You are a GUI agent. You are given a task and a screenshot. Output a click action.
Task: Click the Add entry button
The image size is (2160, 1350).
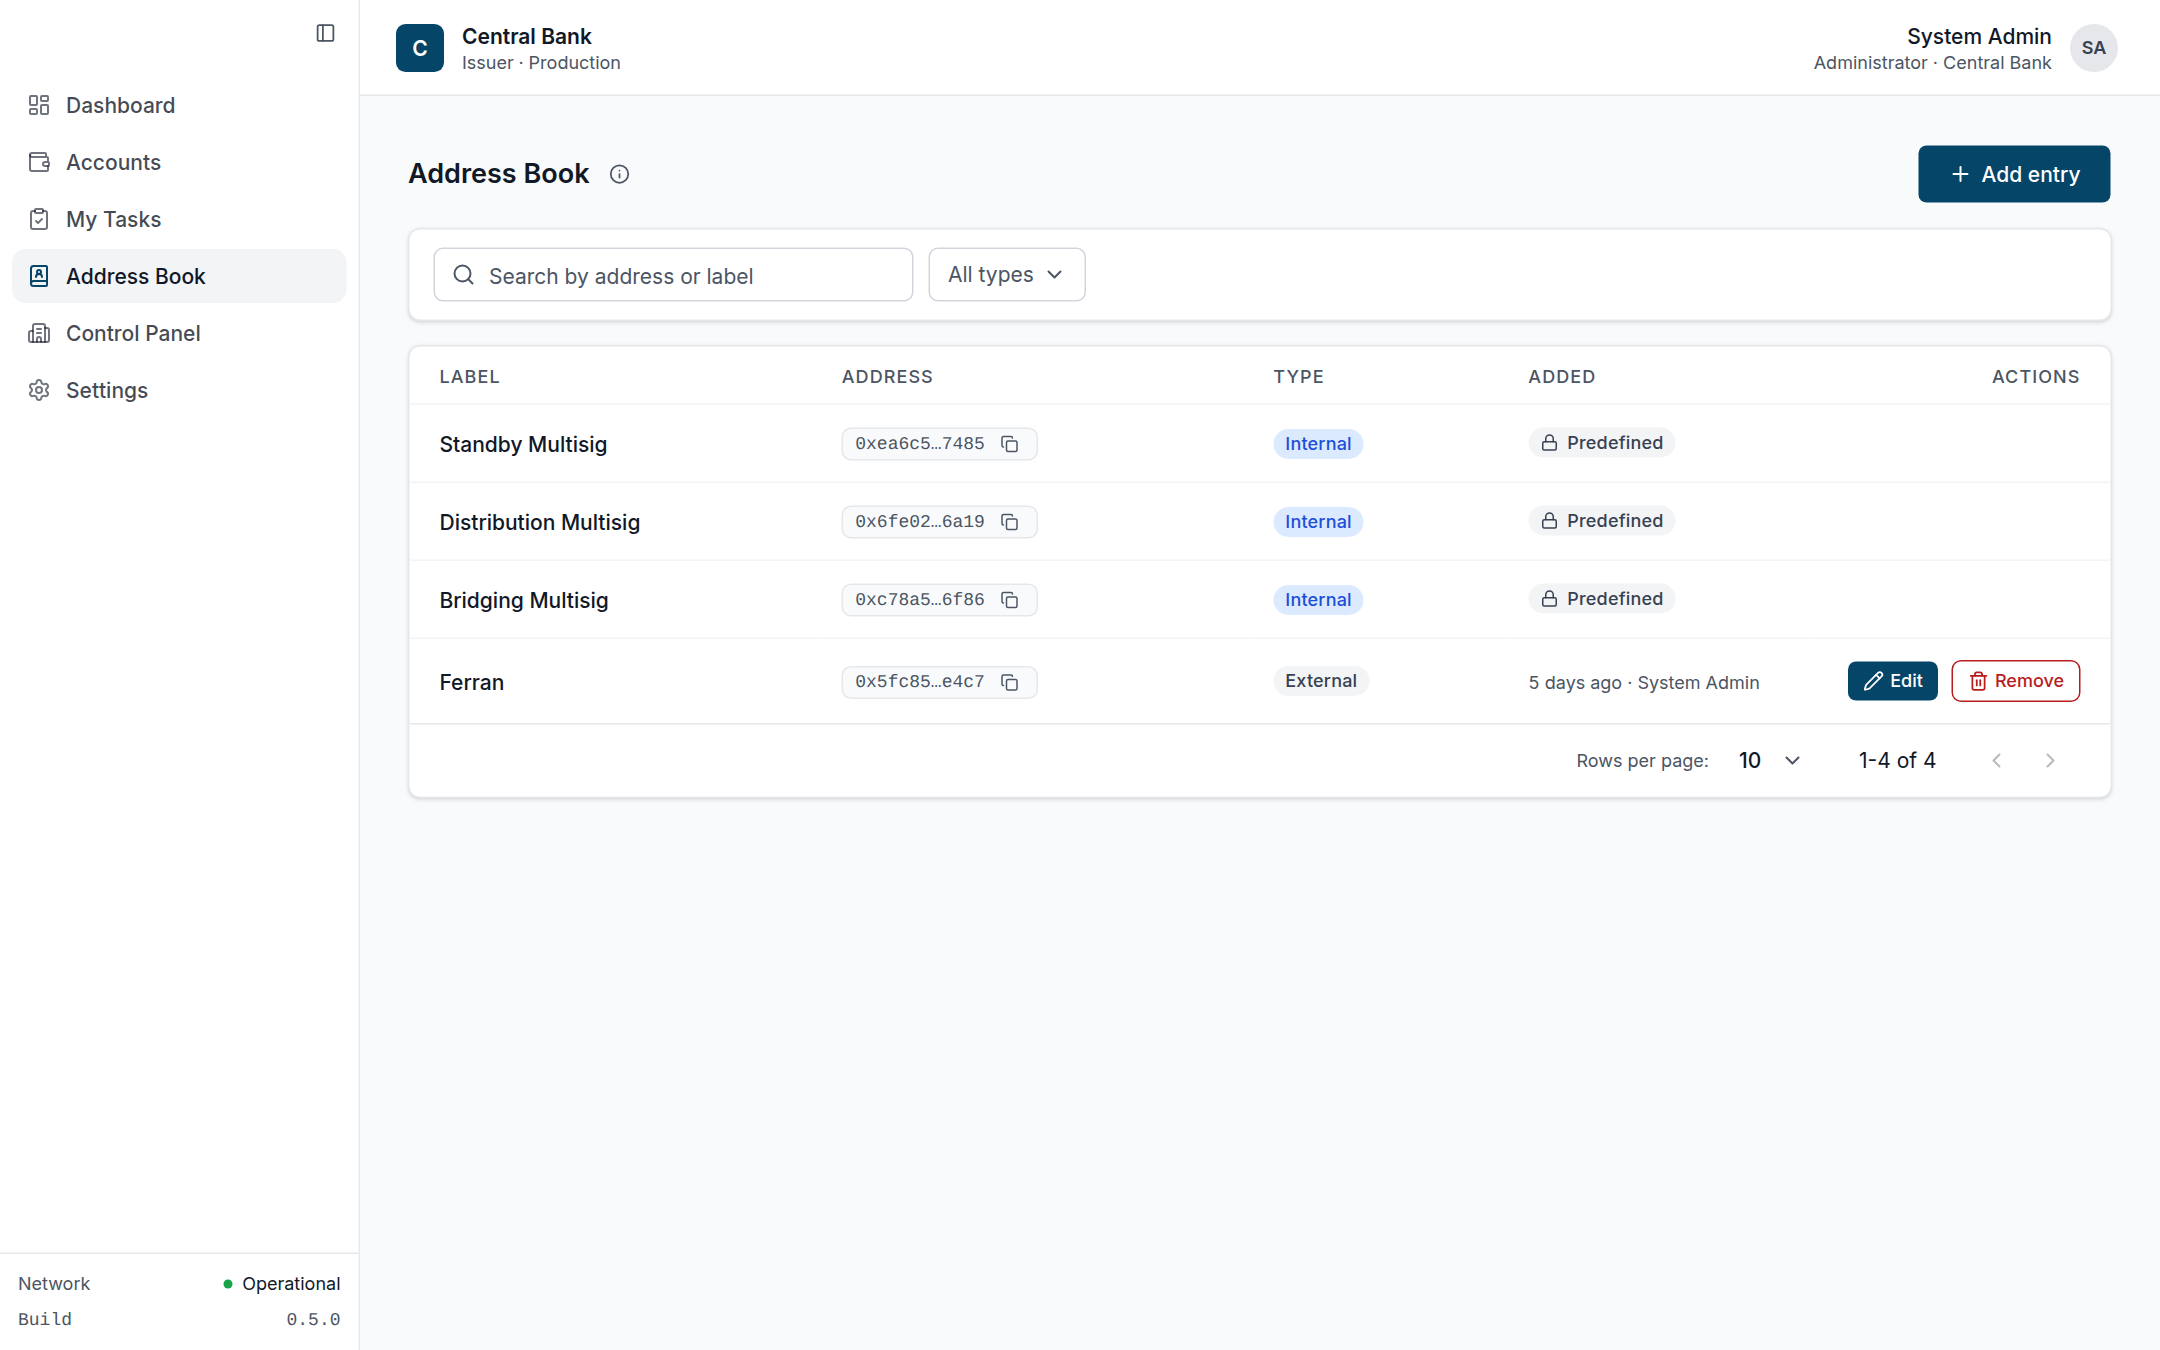(x=2013, y=174)
